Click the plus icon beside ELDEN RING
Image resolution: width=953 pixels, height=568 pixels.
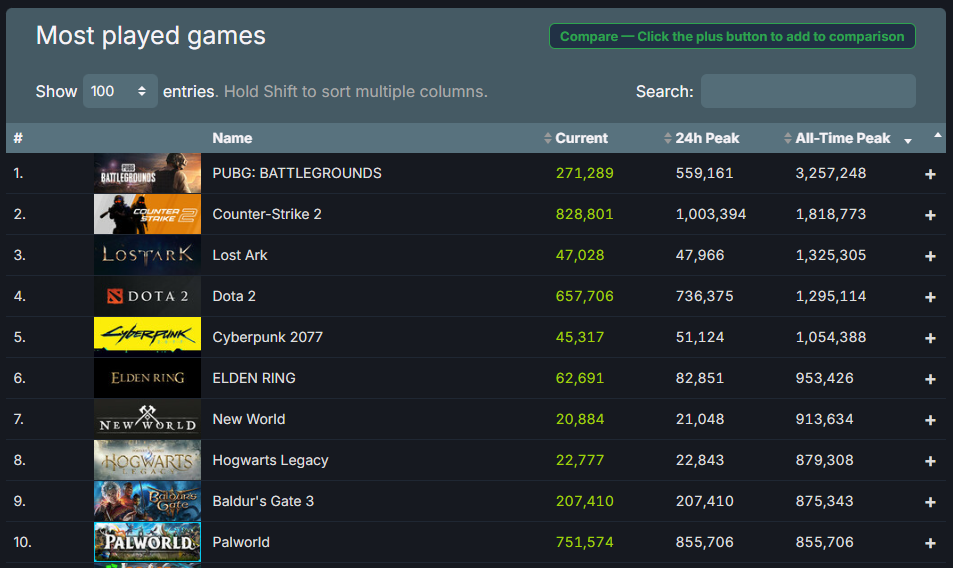pyautogui.click(x=930, y=379)
